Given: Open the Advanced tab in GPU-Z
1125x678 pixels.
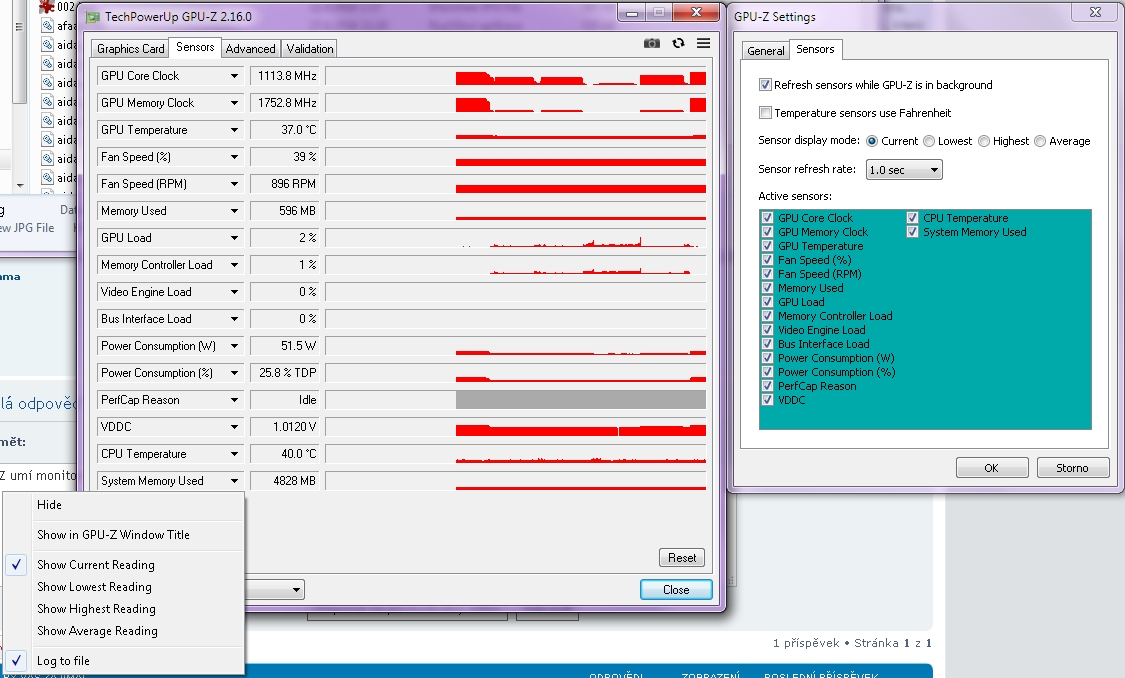Looking at the screenshot, I should [x=250, y=48].
